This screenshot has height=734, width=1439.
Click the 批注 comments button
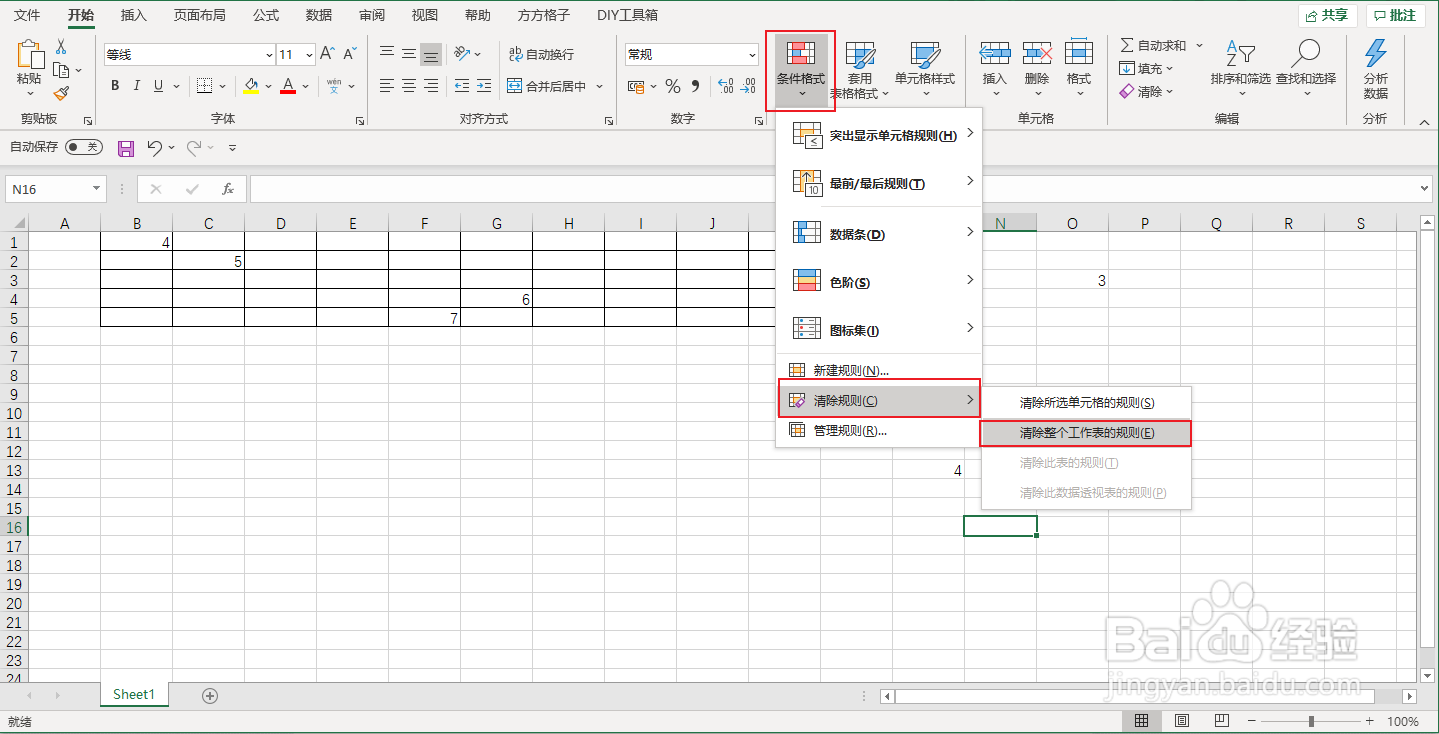1395,14
